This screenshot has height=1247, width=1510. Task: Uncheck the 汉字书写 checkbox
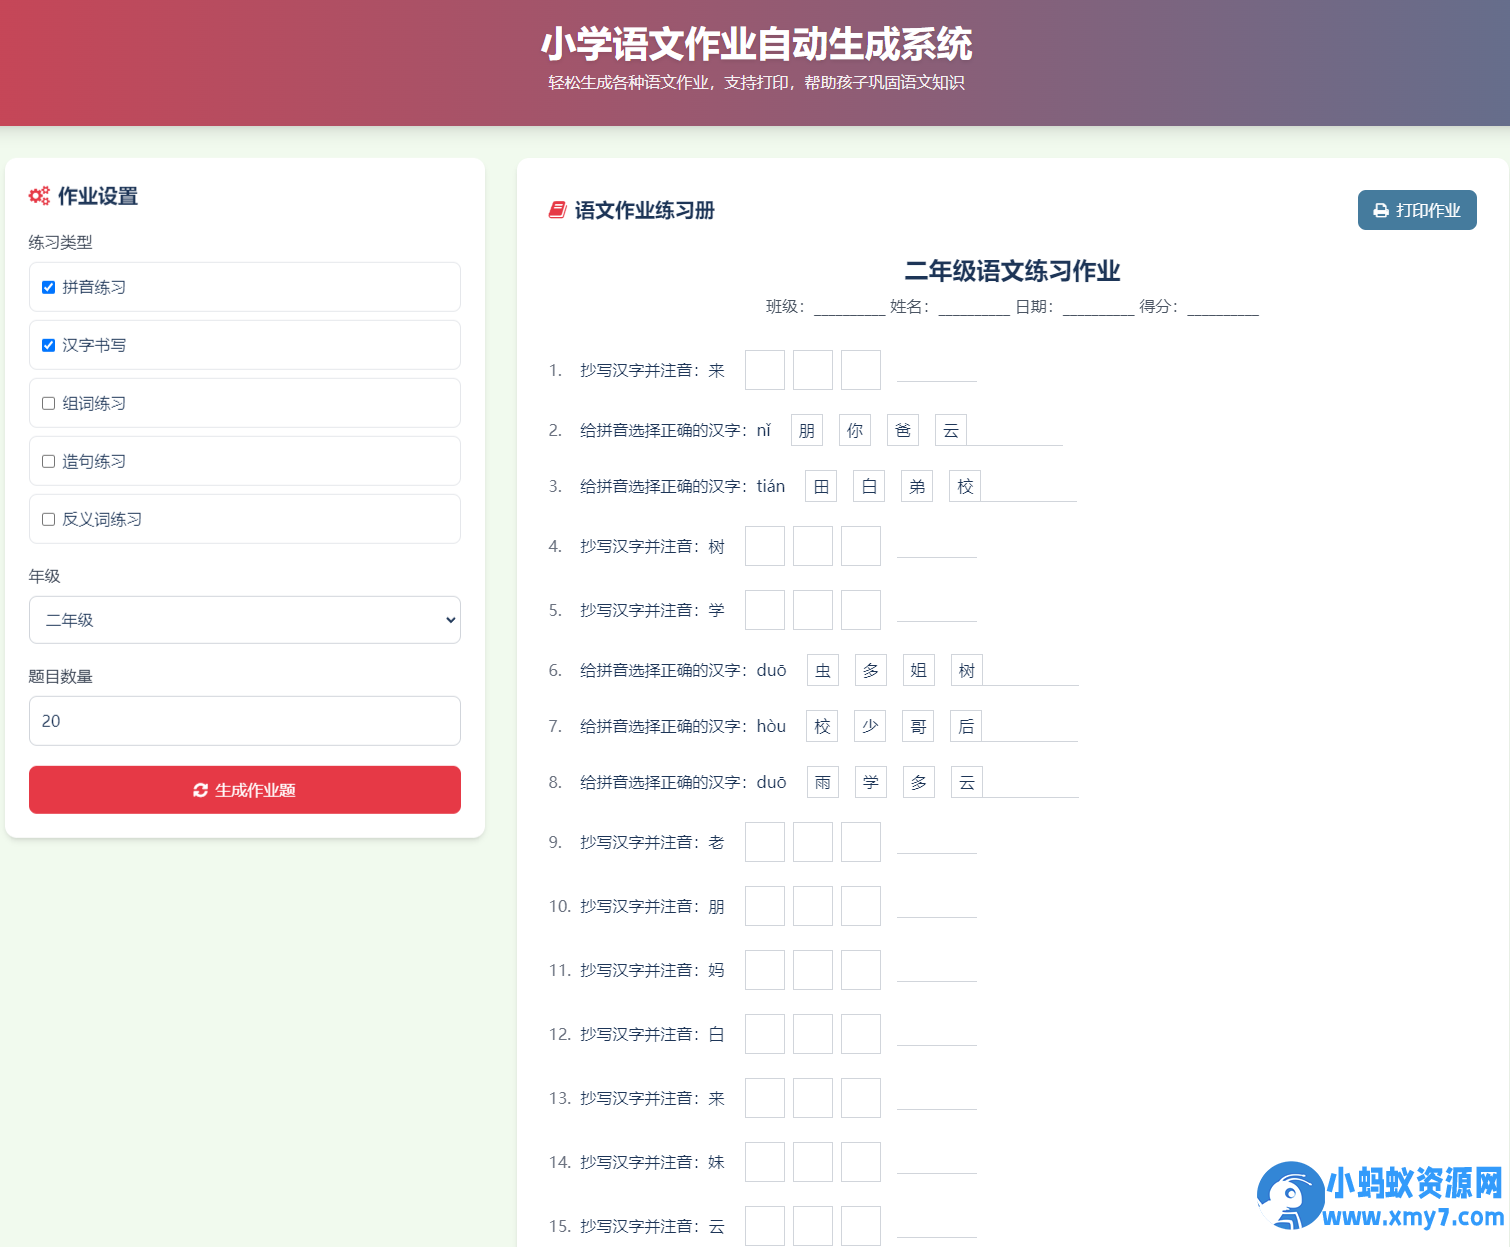(x=48, y=345)
